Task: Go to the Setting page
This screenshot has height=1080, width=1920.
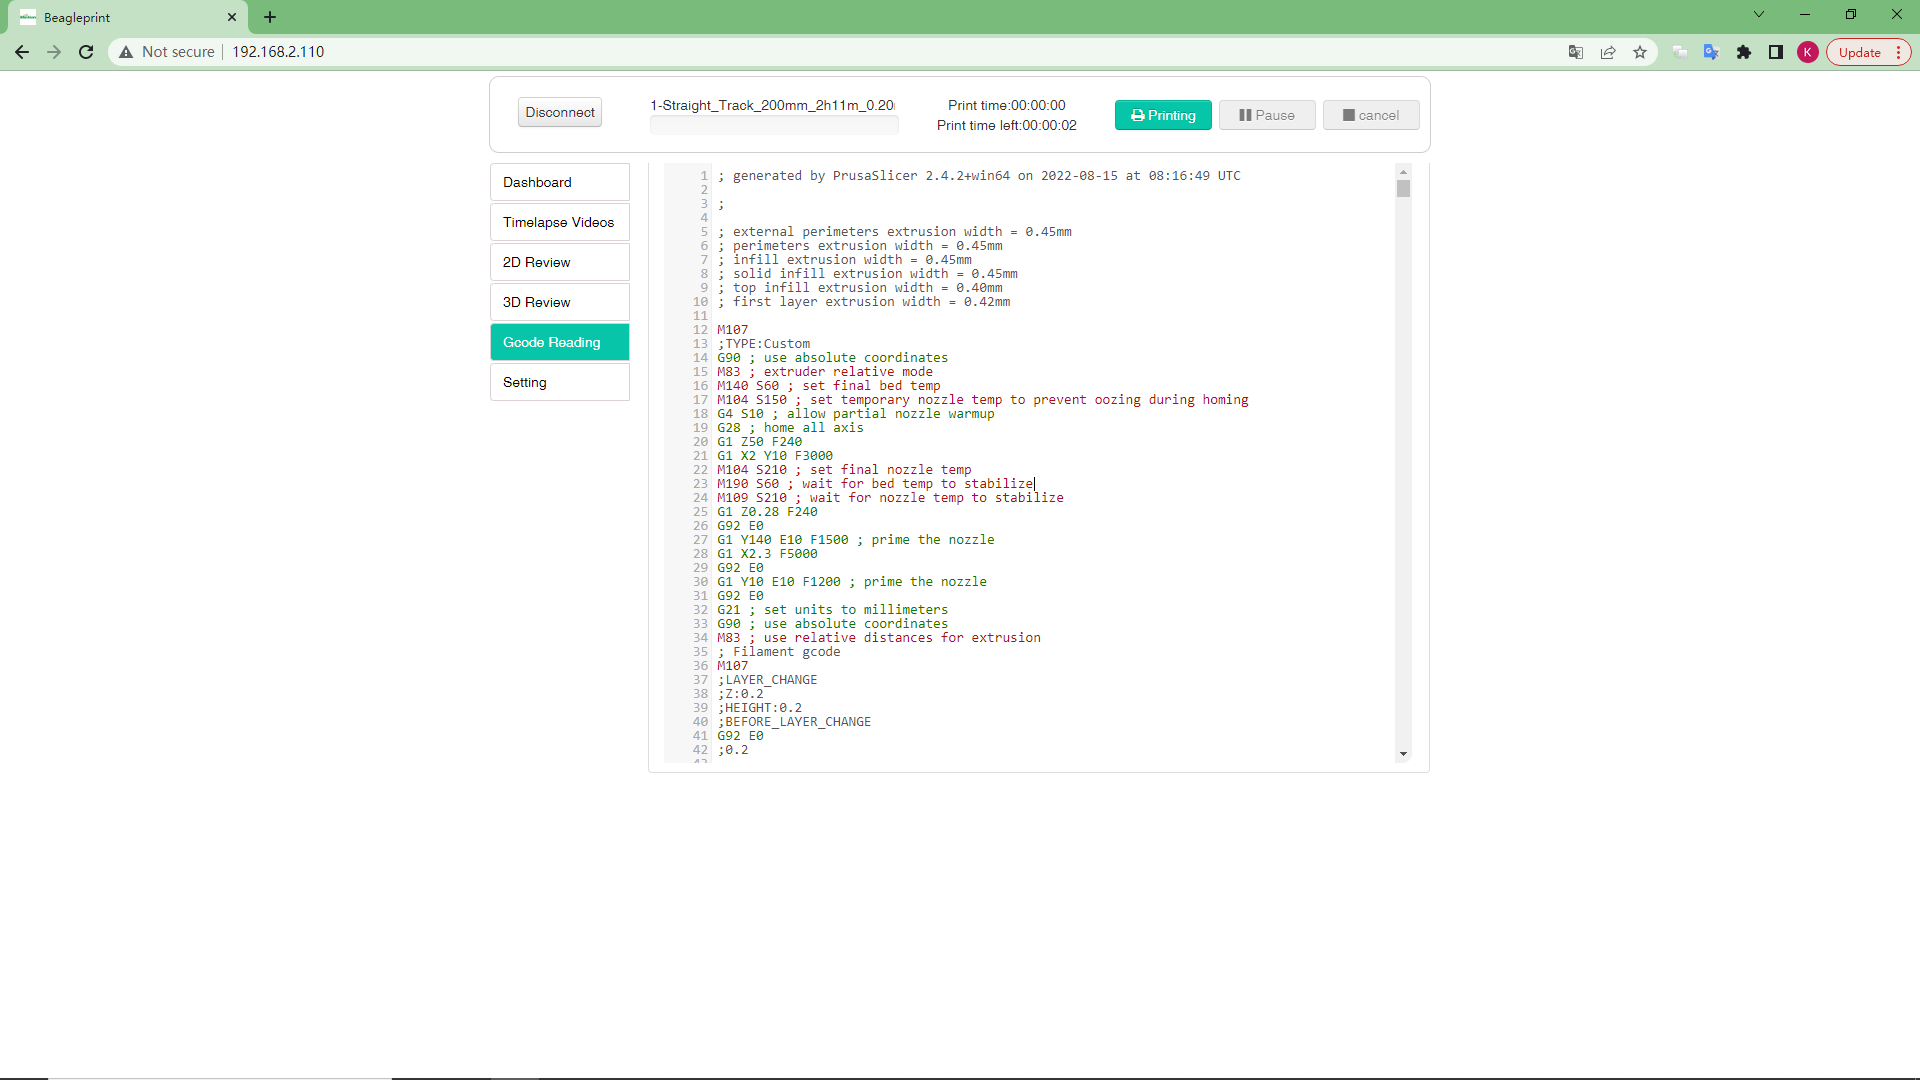Action: pyautogui.click(x=559, y=382)
